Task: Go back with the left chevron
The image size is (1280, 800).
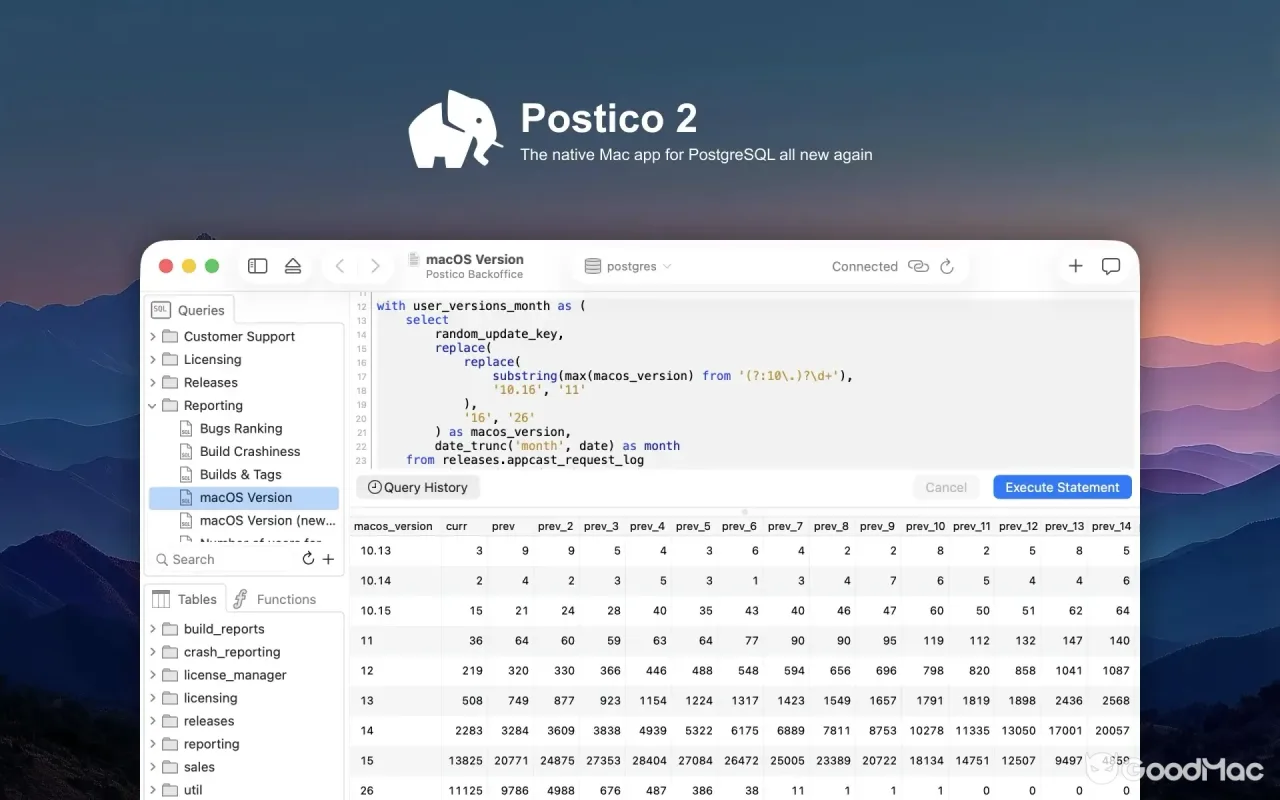Action: [340, 266]
